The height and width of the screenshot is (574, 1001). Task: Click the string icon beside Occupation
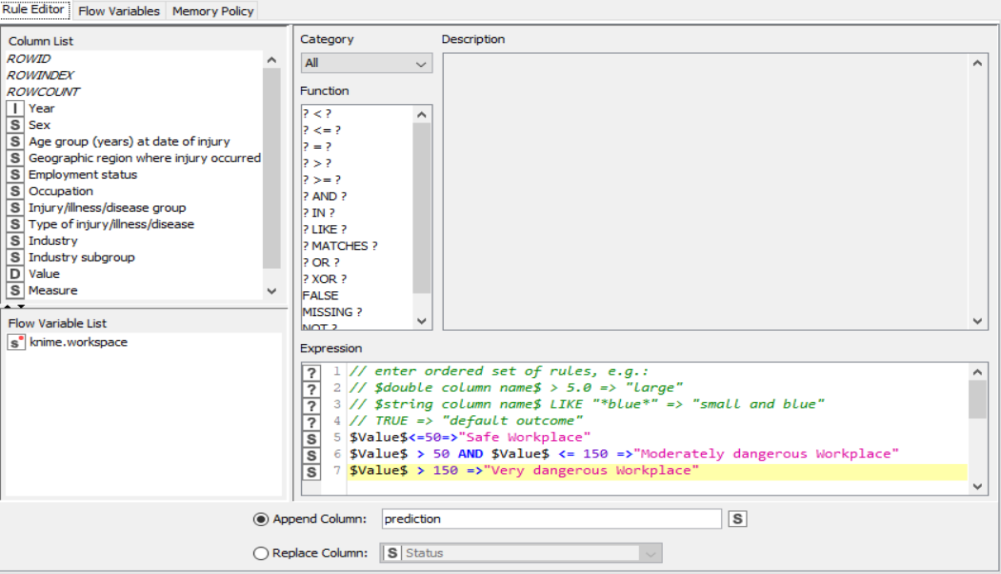(15, 192)
